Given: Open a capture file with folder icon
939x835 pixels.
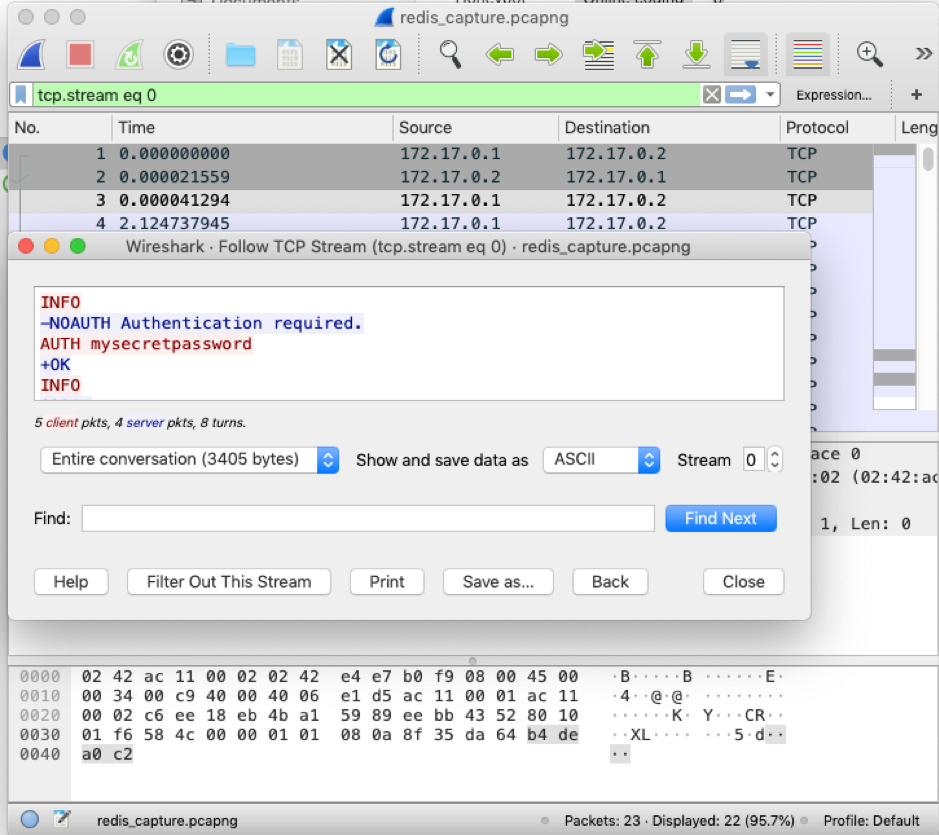Looking at the screenshot, I should (x=240, y=54).
